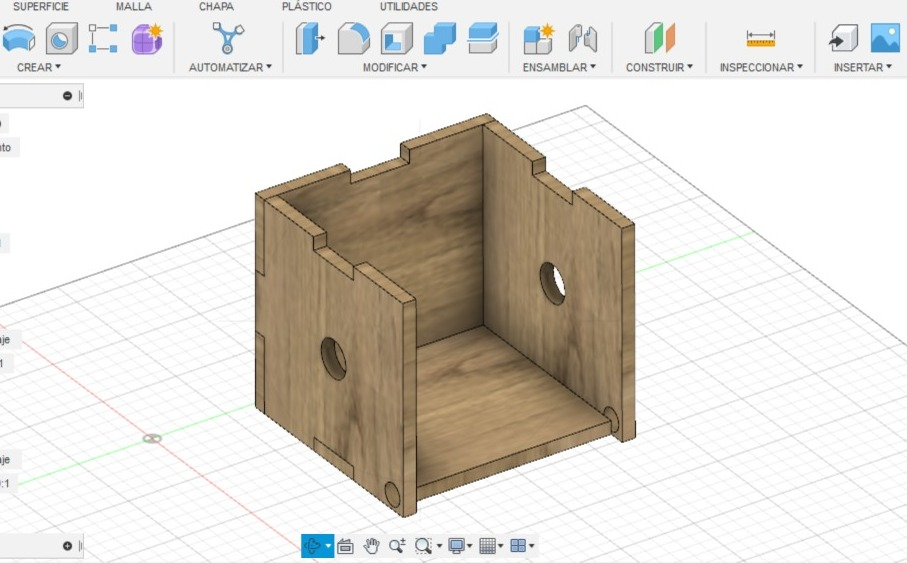
Task: Open the PLÁSTICO tab
Action: (x=307, y=6)
